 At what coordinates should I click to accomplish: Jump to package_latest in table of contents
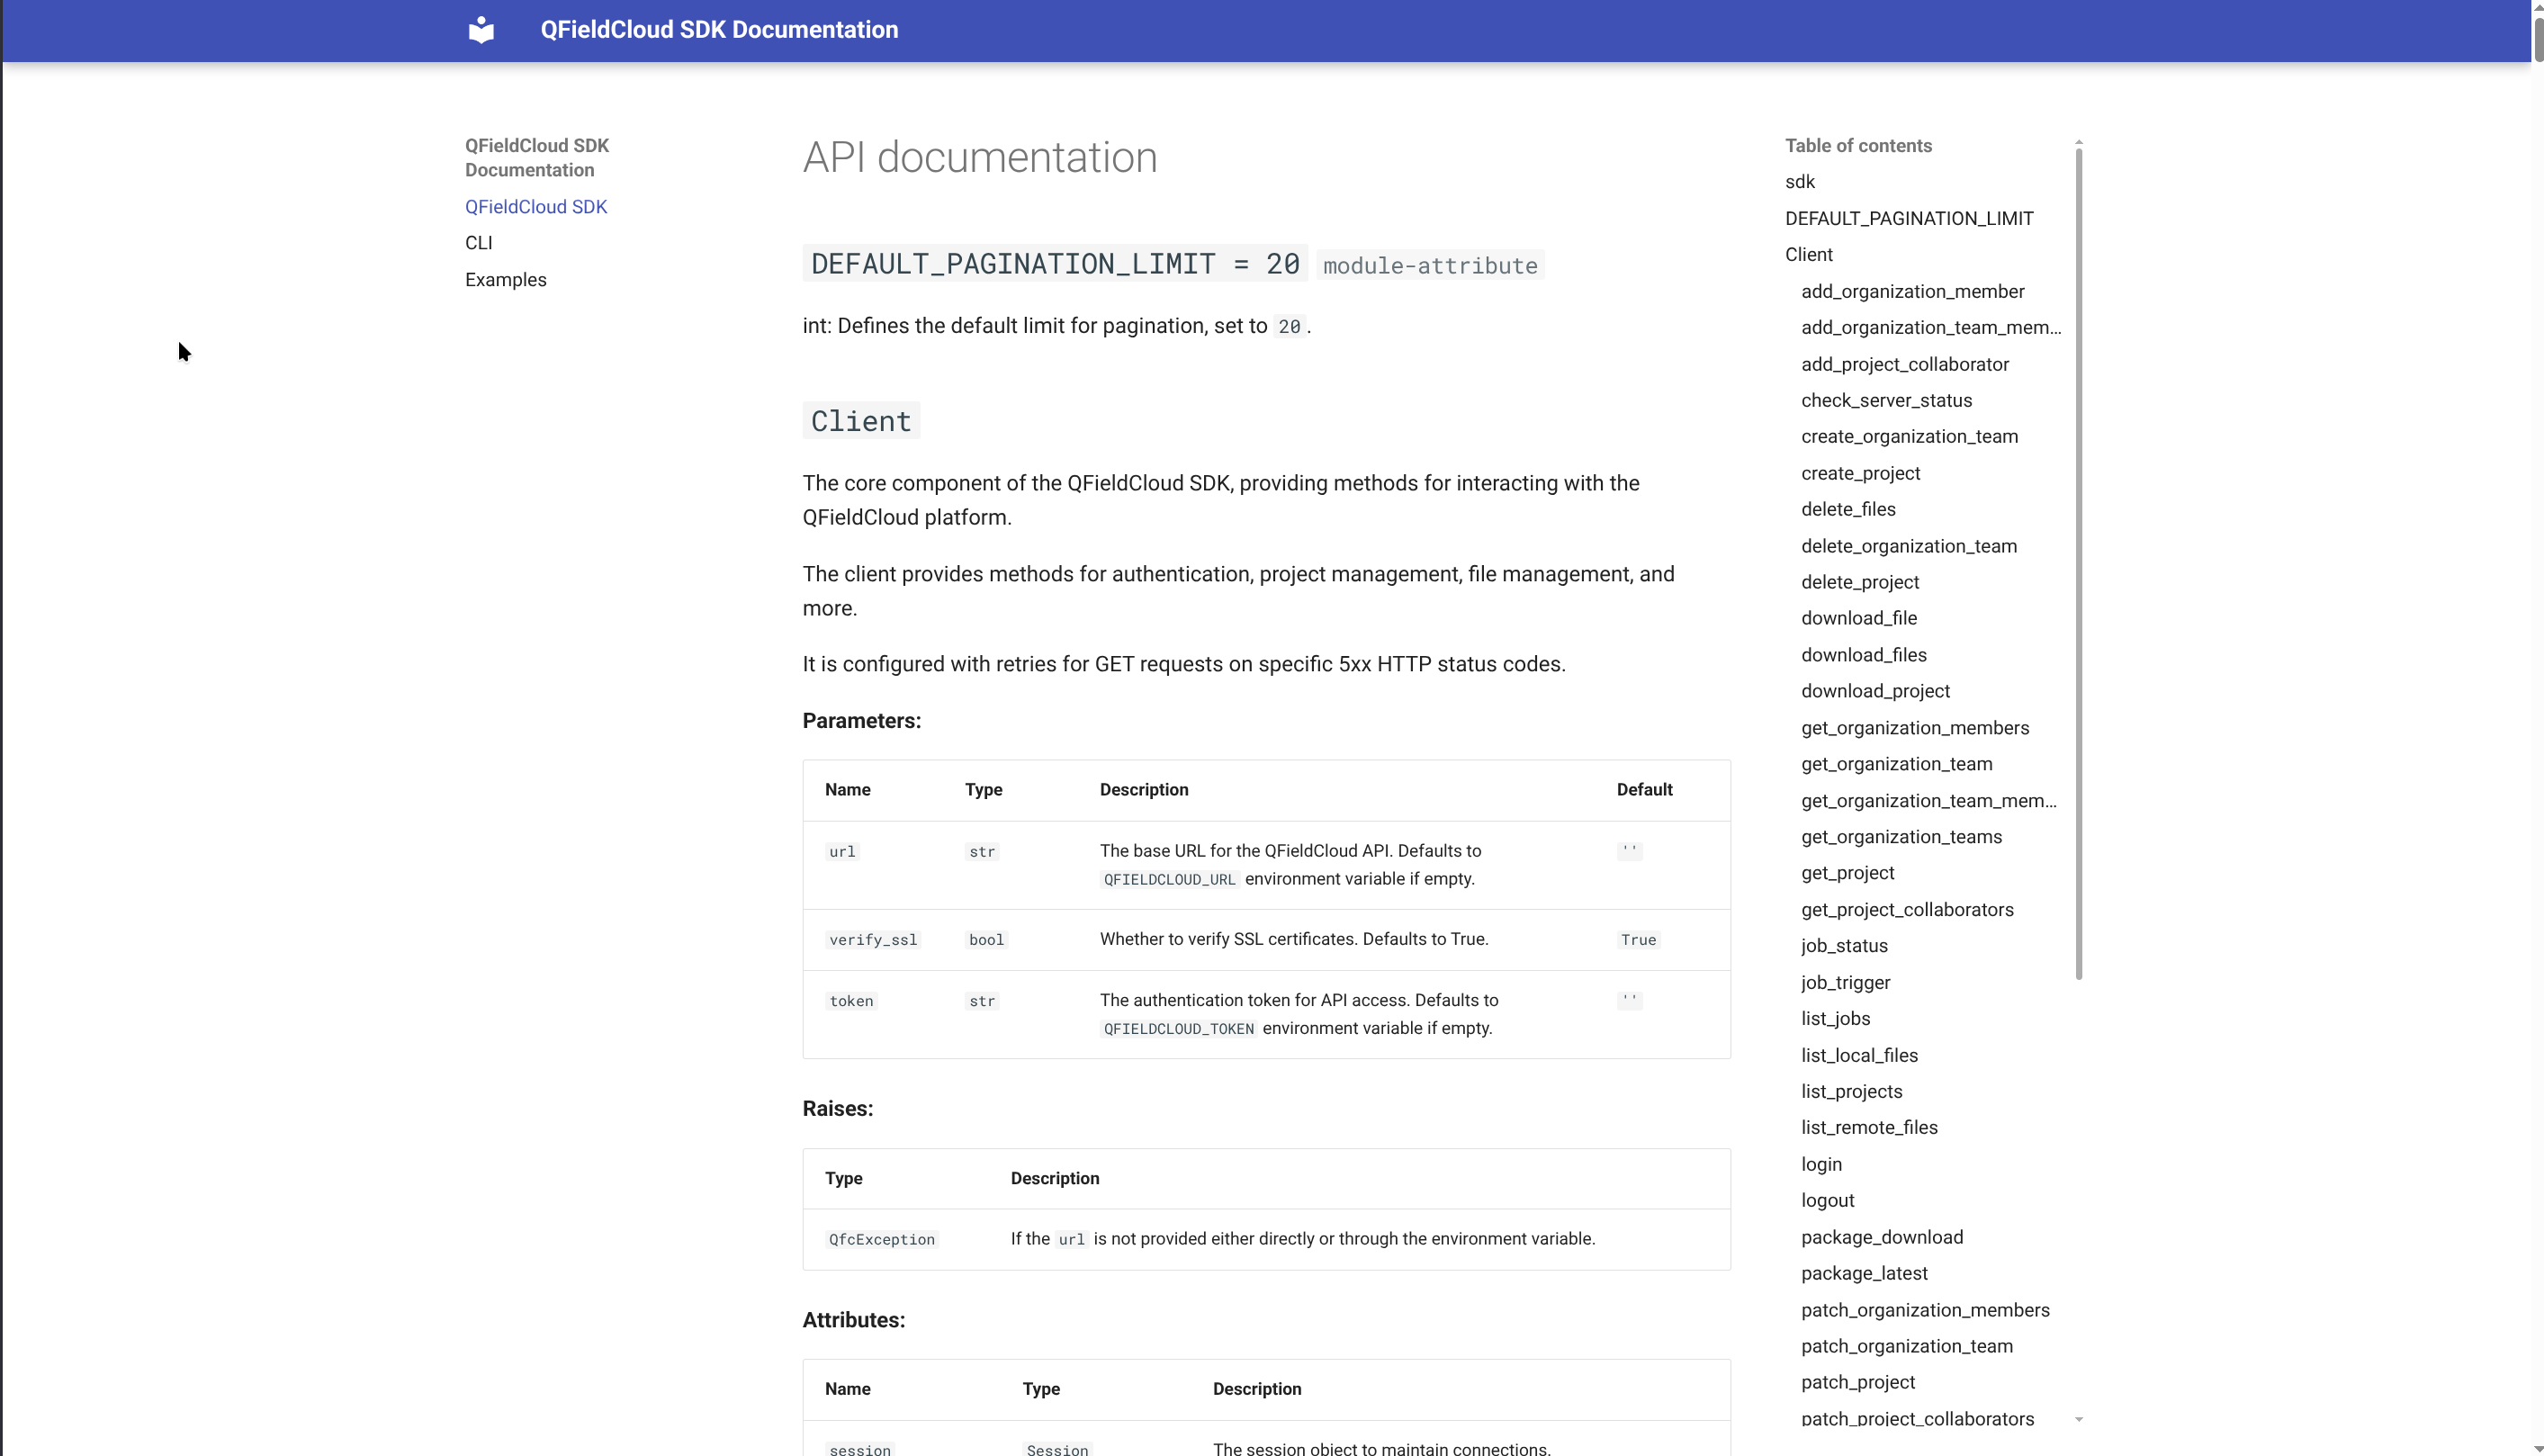[1864, 1273]
